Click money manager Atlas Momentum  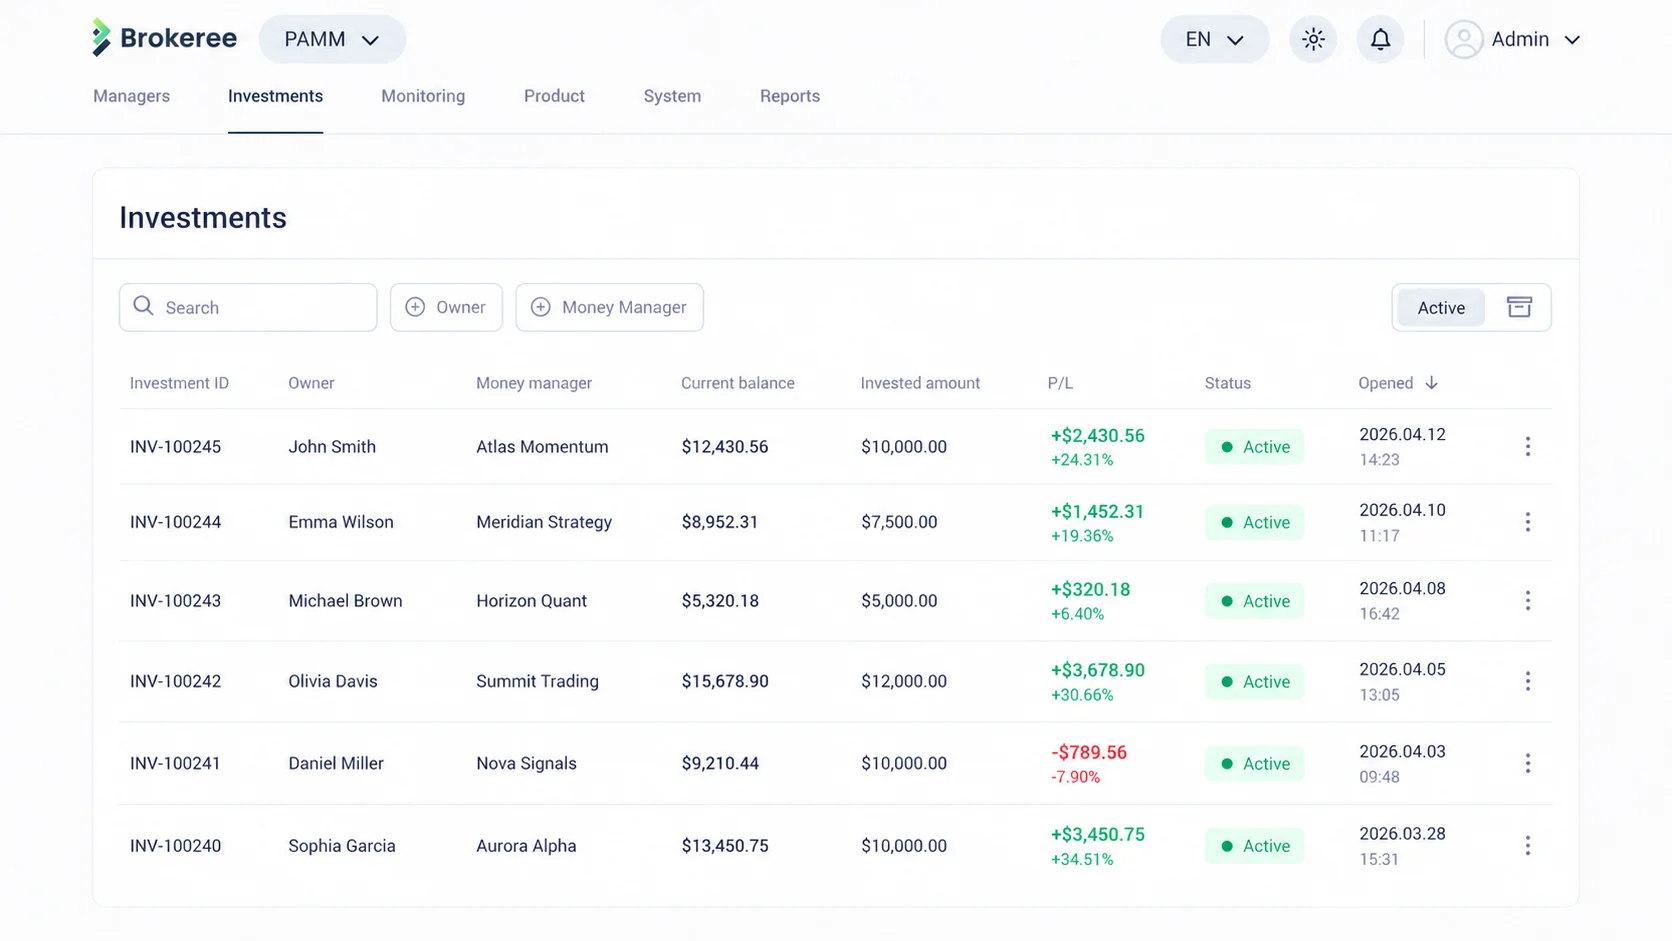(542, 447)
